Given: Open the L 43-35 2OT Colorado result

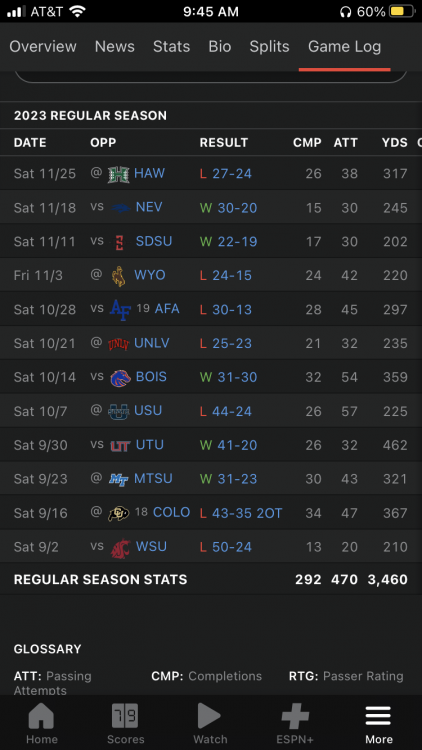Looking at the screenshot, I should pos(241,513).
